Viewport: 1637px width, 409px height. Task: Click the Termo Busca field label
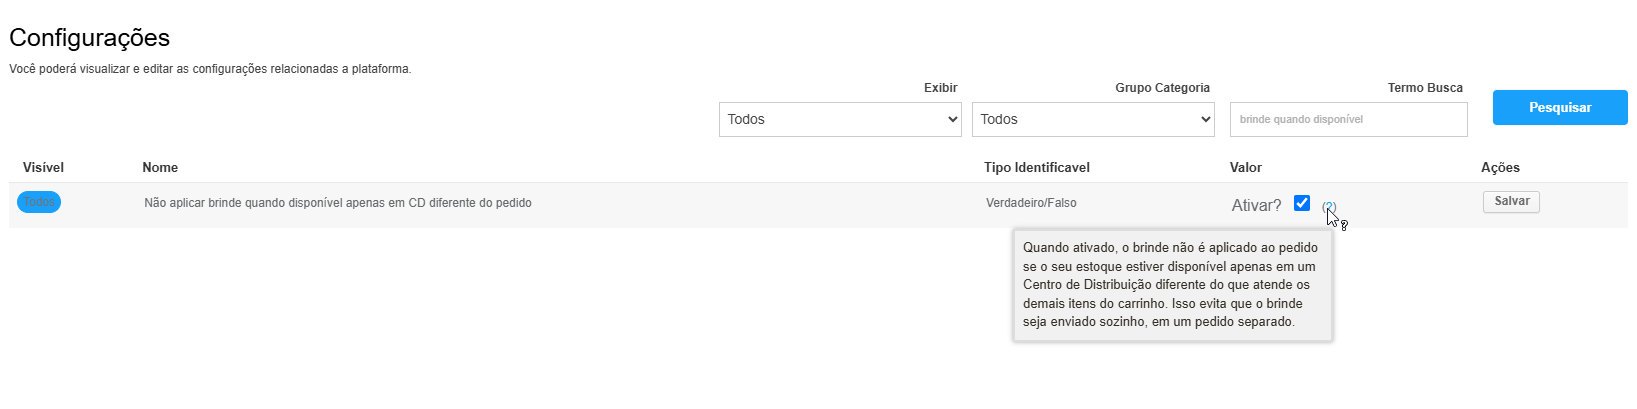pyautogui.click(x=1425, y=88)
